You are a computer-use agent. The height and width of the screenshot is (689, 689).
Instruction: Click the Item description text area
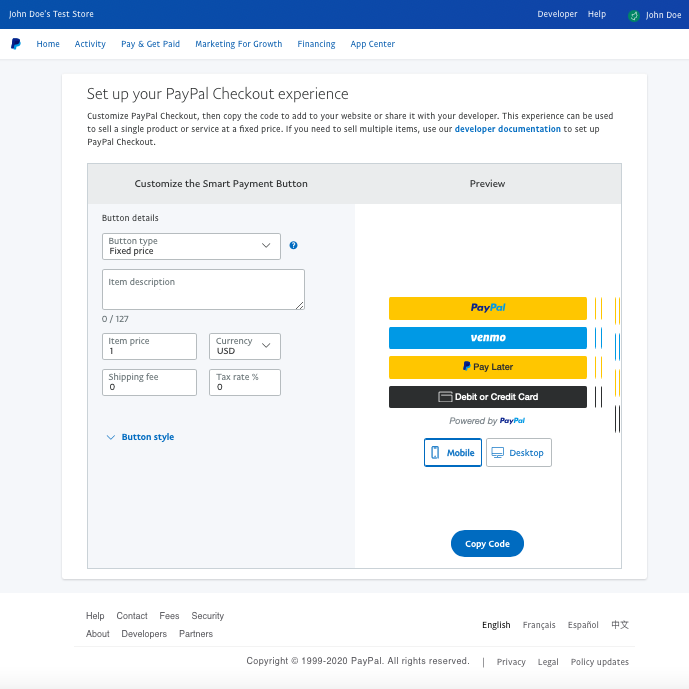click(203, 290)
